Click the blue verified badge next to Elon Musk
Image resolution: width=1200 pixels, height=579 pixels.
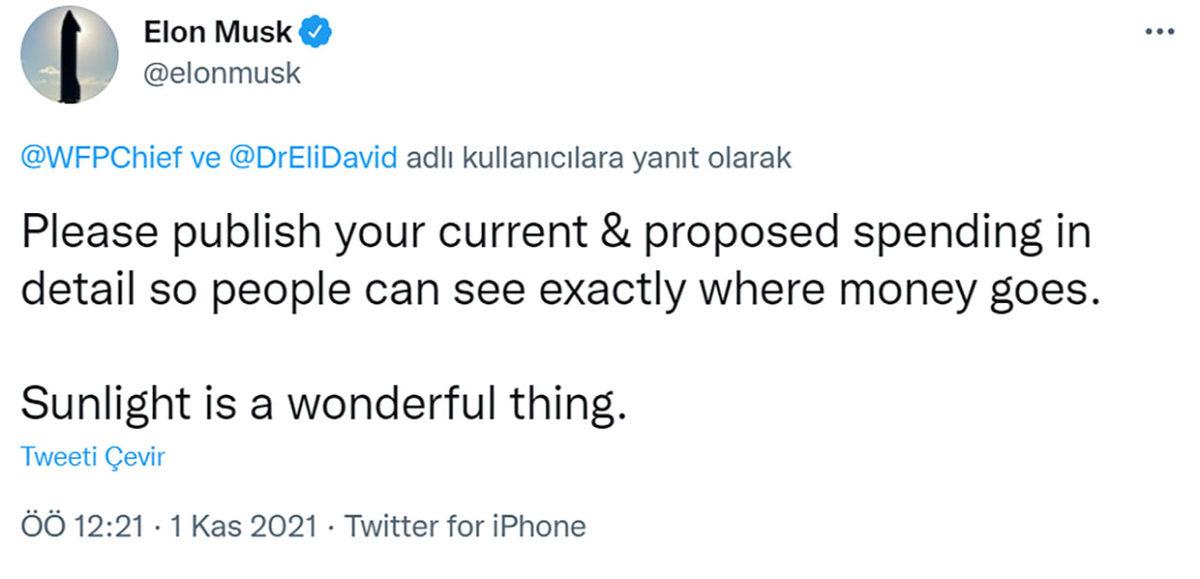tap(315, 31)
